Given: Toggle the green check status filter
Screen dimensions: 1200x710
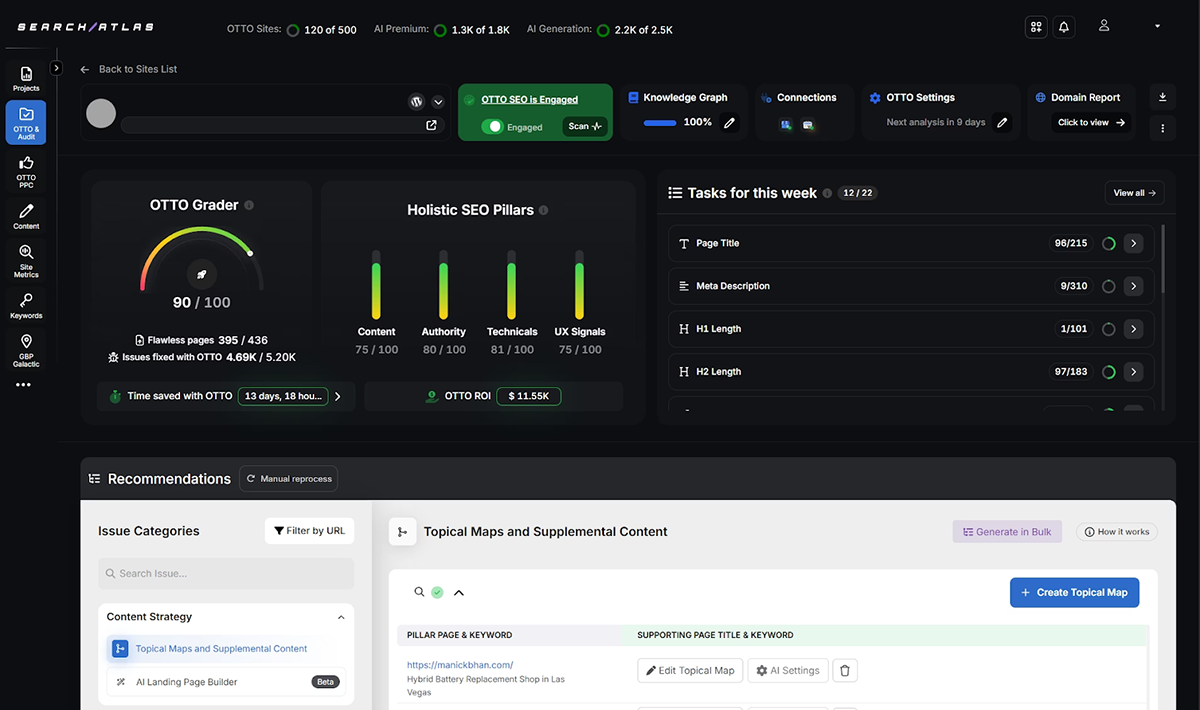Looking at the screenshot, I should click(x=438, y=592).
